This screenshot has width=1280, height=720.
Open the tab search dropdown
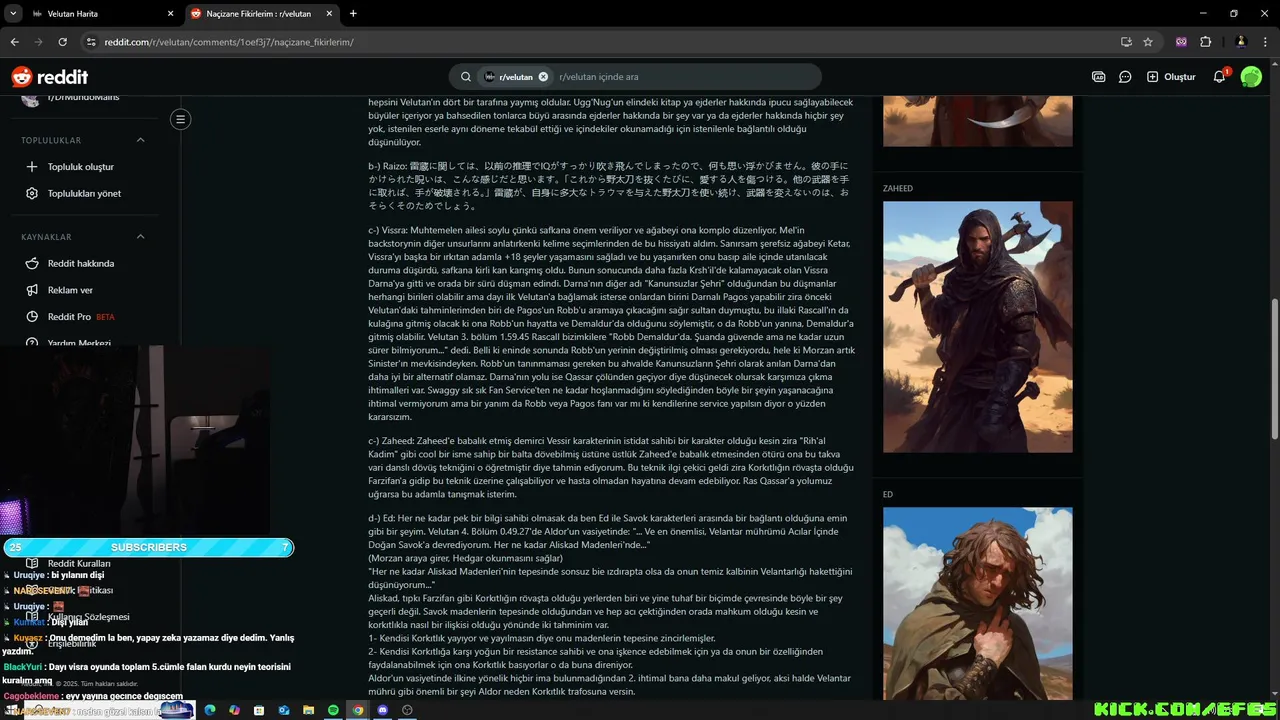(x=12, y=14)
